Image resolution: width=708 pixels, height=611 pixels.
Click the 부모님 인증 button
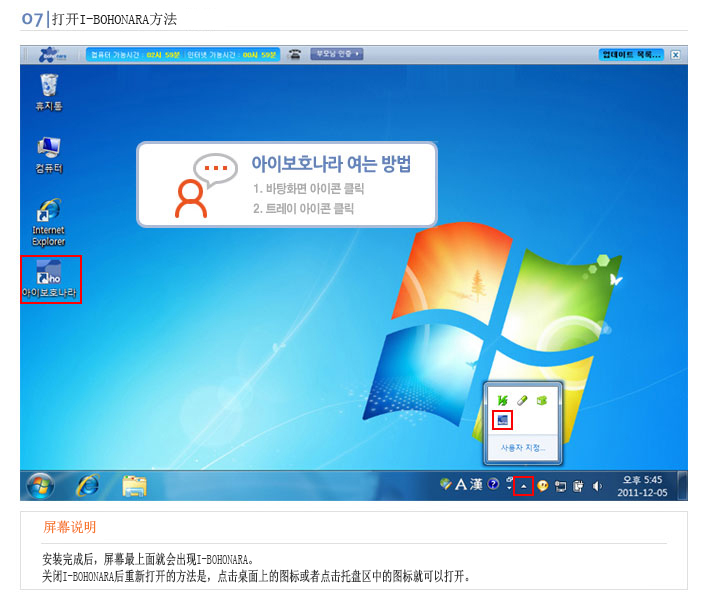coord(337,54)
